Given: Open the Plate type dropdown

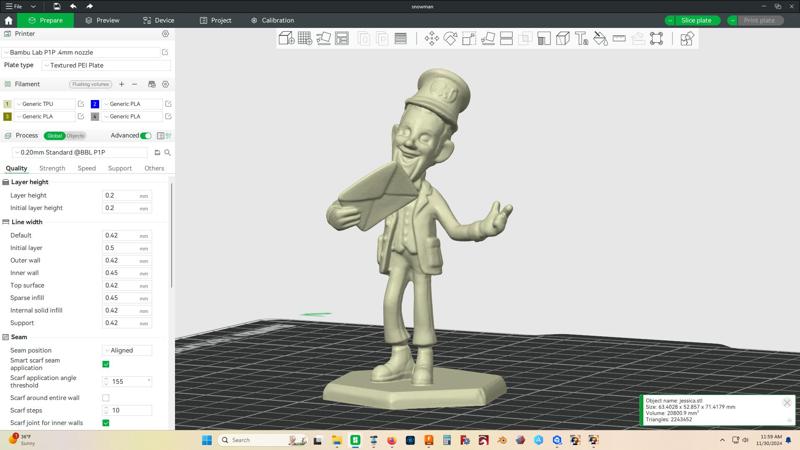Looking at the screenshot, I should pyautogui.click(x=106, y=65).
